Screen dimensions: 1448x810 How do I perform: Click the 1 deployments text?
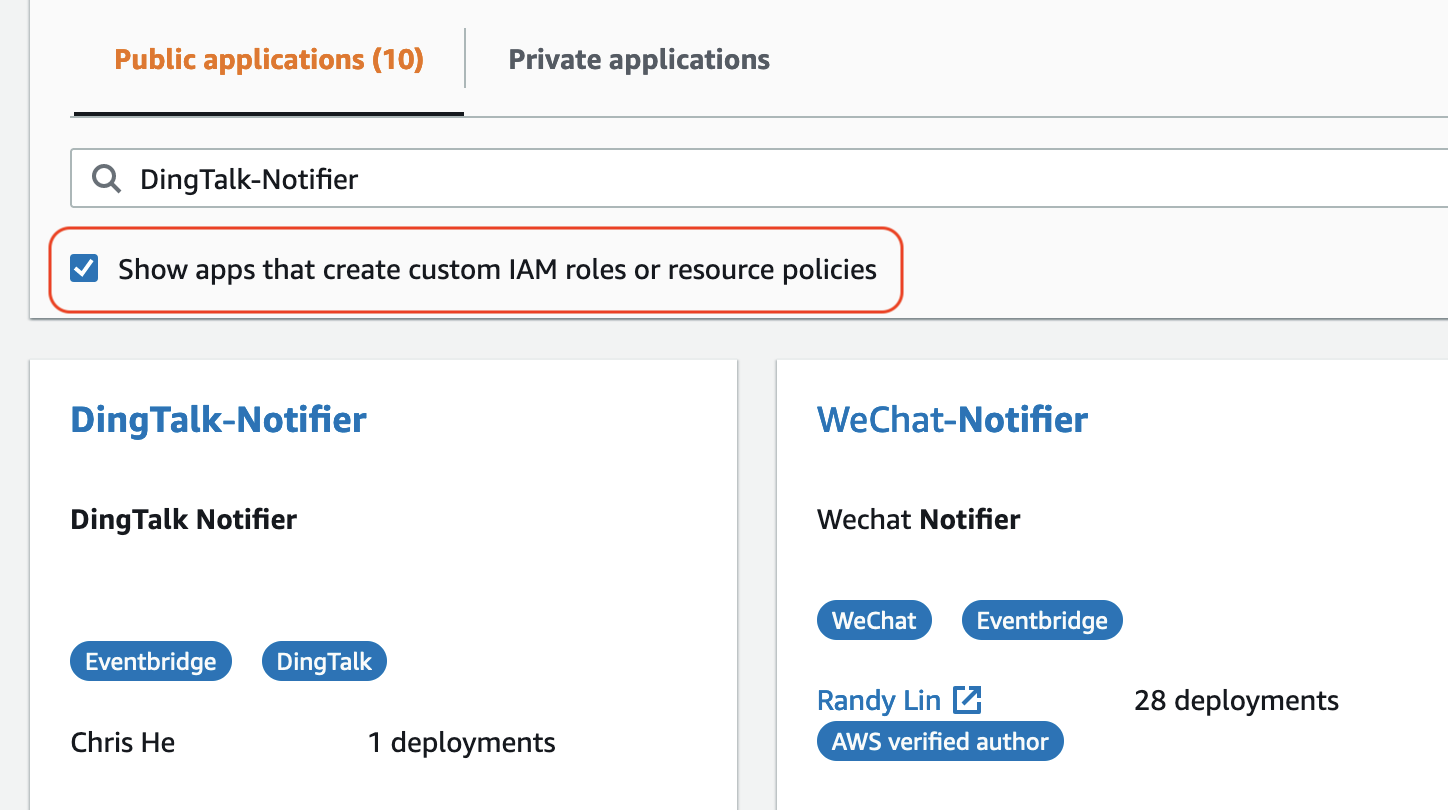tap(461, 742)
